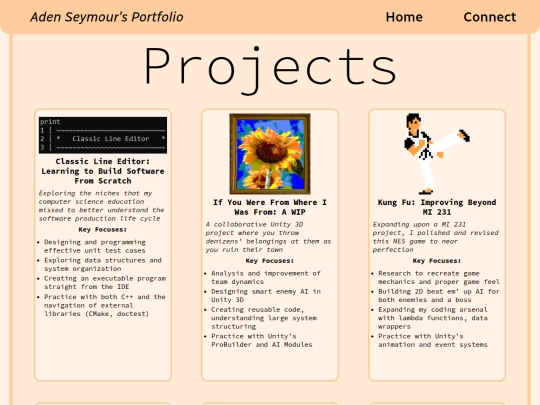Screen dimensions: 540x405
Task: Click 'Practice with Unity's animation and event systems'
Action: pyautogui.click(x=433, y=340)
